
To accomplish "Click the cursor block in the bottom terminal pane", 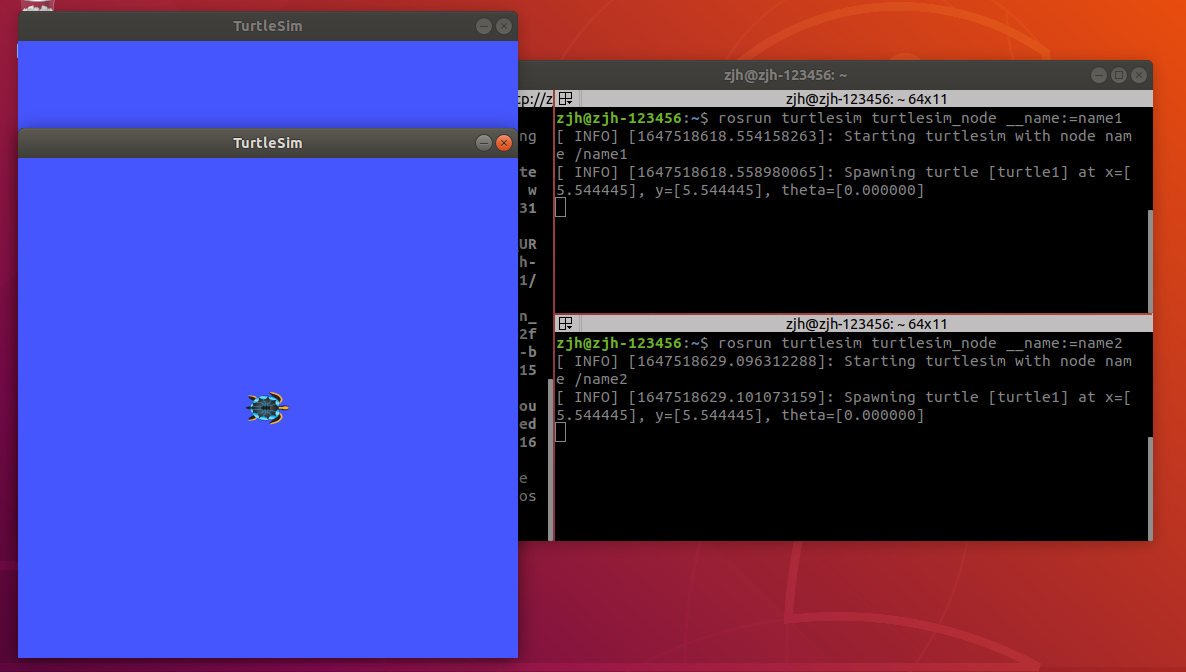I will point(560,432).
